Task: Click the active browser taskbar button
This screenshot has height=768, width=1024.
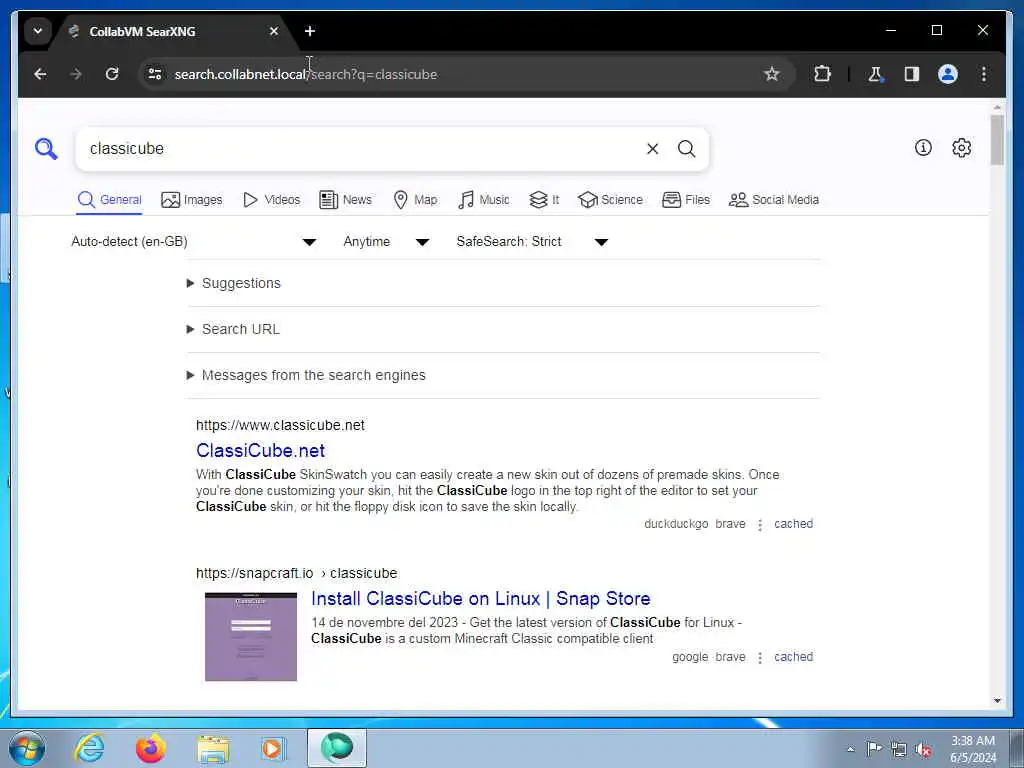Action: point(337,748)
